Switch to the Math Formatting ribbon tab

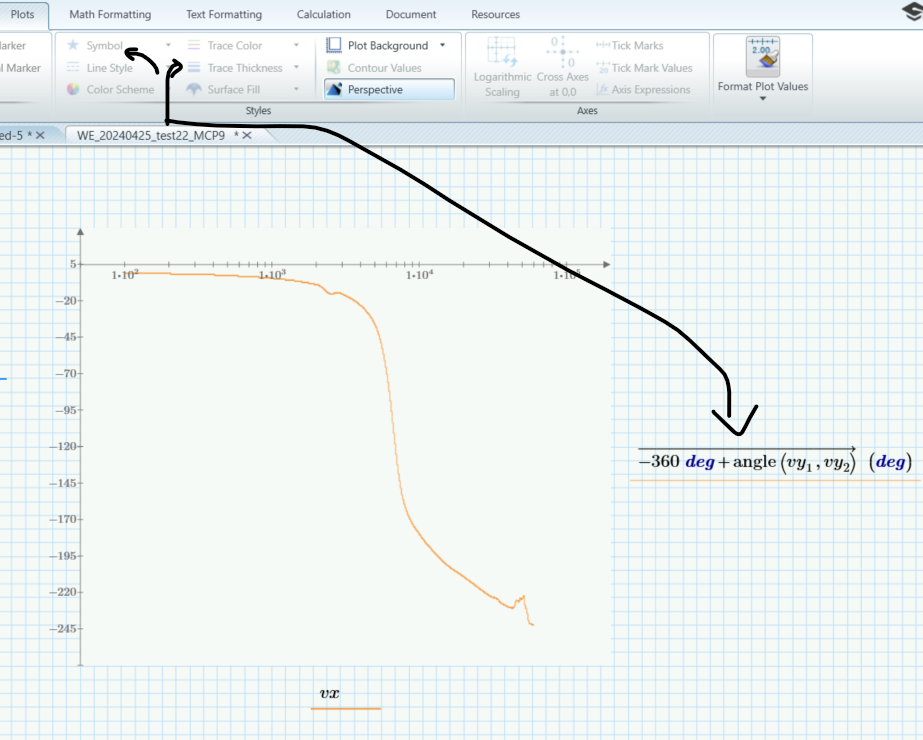pos(108,14)
